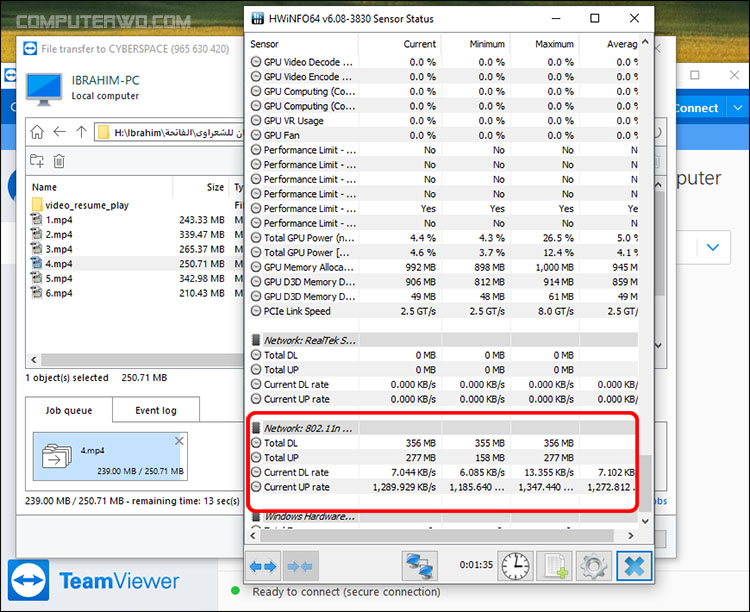
Task: Reset the HWiNFO clock timer icon
Action: (515, 566)
